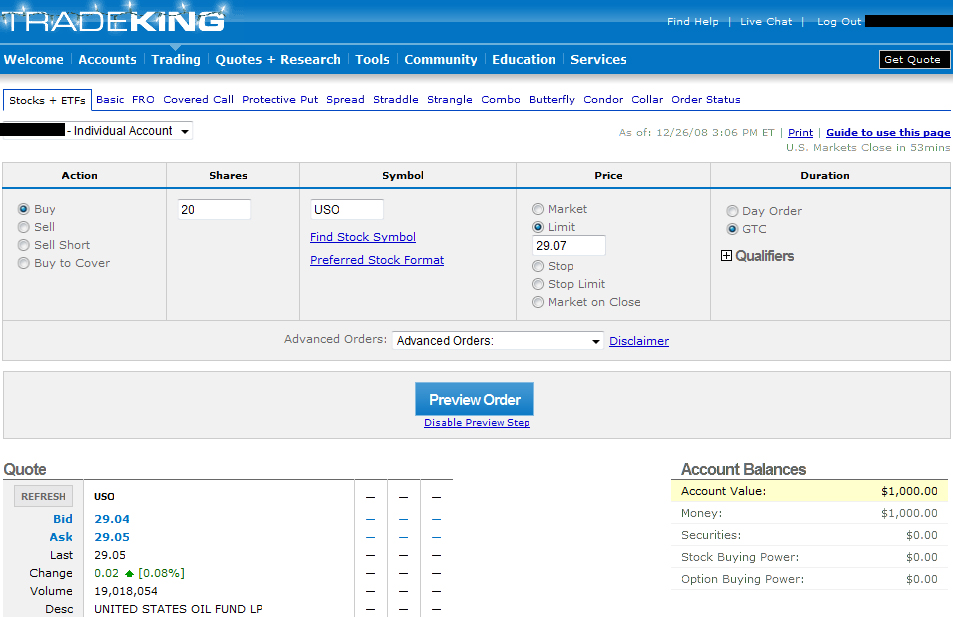953x617 pixels.
Task: Open the Trading menu
Action: point(176,60)
